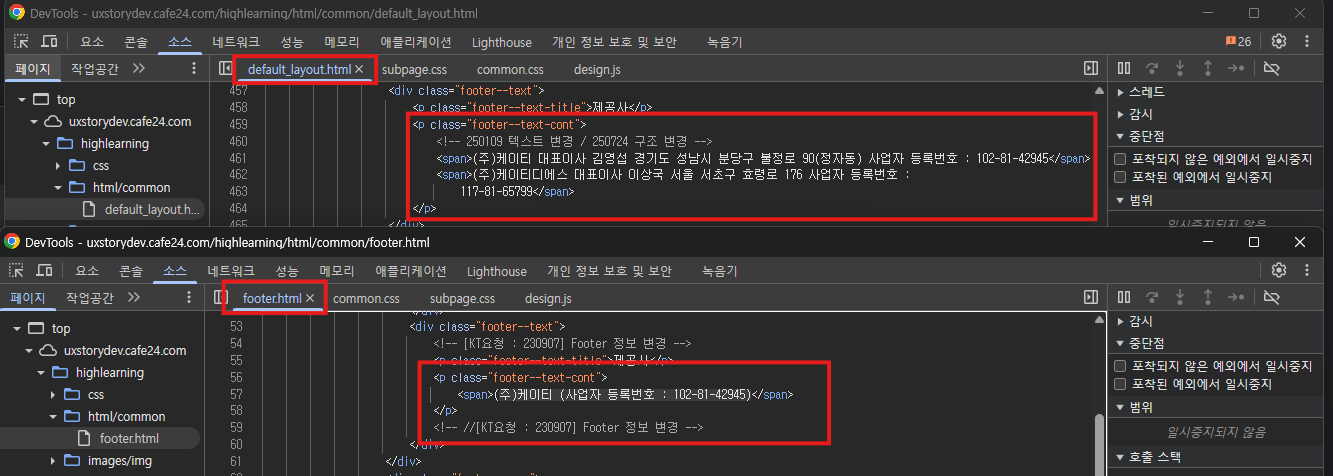Open the subpage.css tab next to default_layout.html
The image size is (1333, 476).
[x=414, y=69]
